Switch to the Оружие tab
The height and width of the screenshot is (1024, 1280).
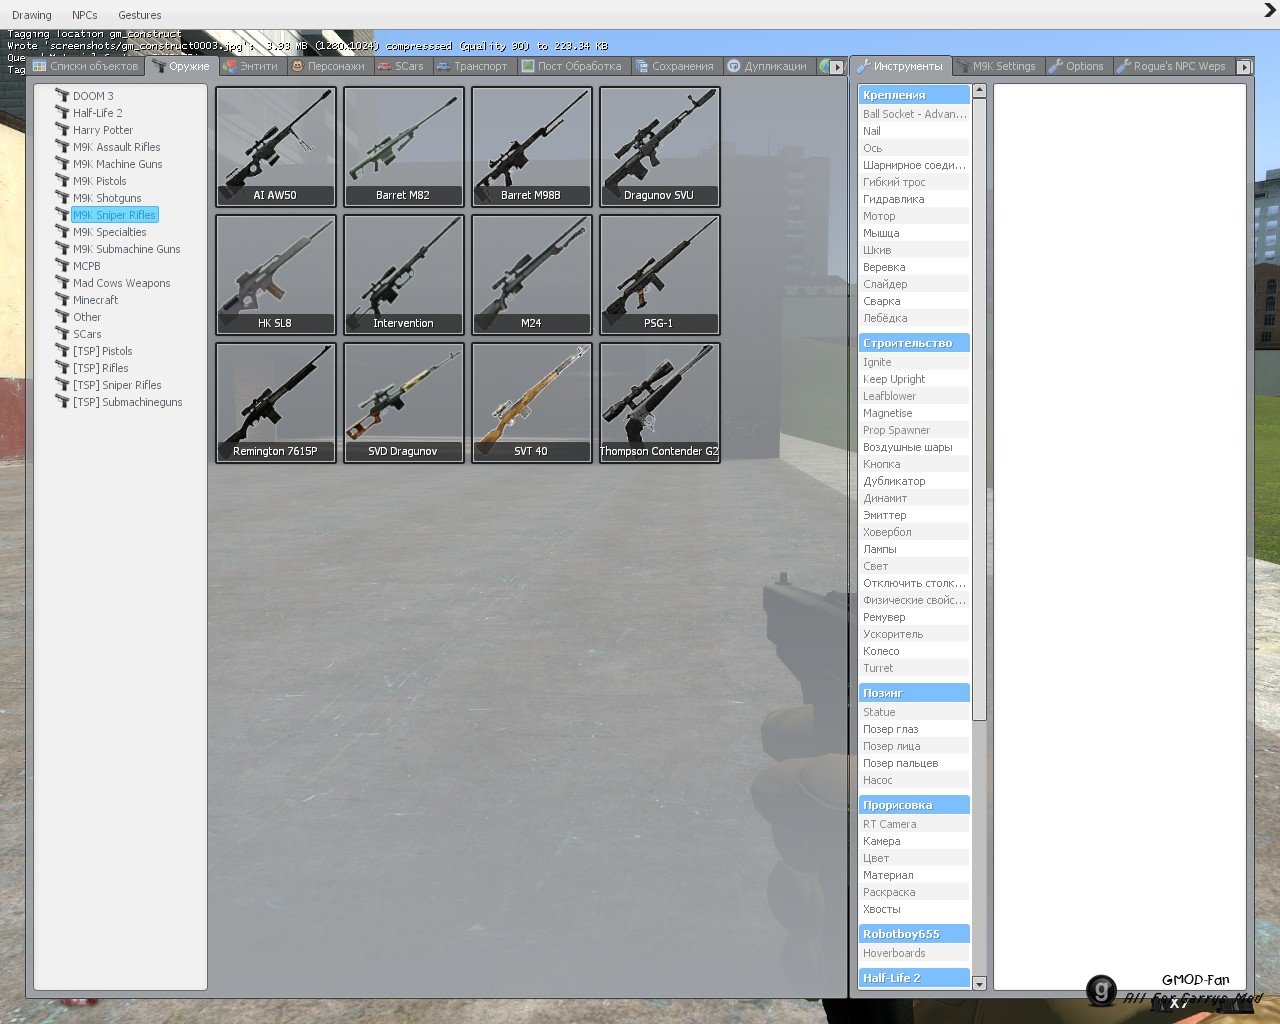[181, 66]
